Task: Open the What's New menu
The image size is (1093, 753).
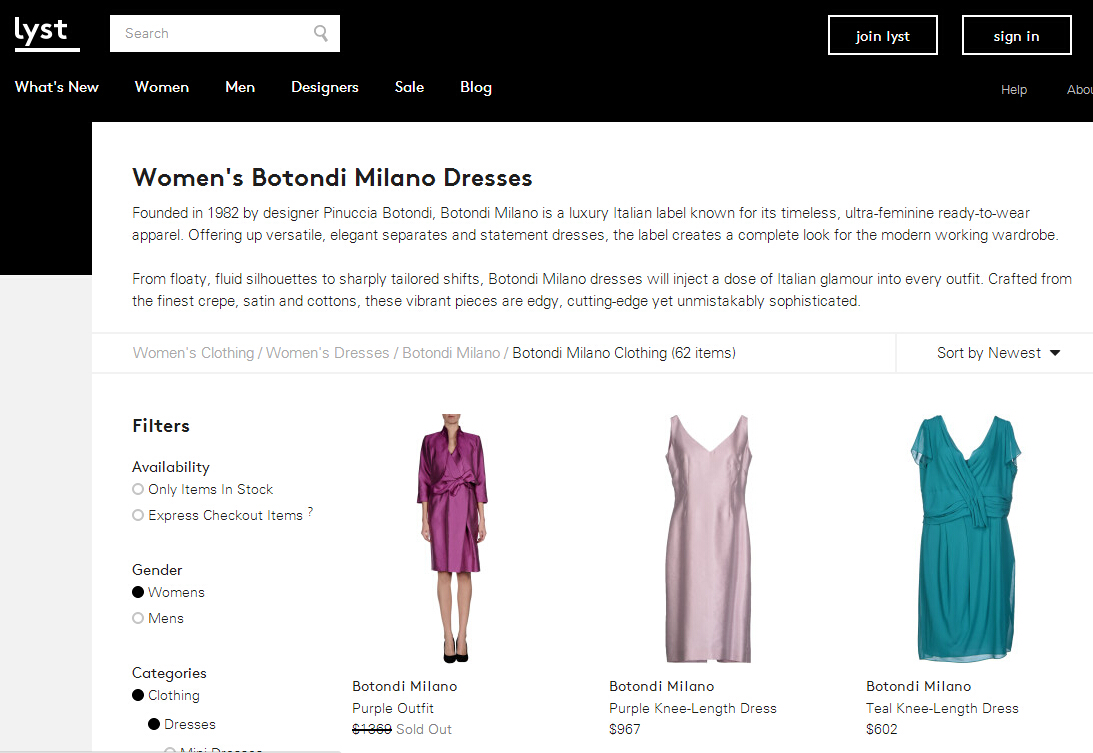Action: (56, 87)
